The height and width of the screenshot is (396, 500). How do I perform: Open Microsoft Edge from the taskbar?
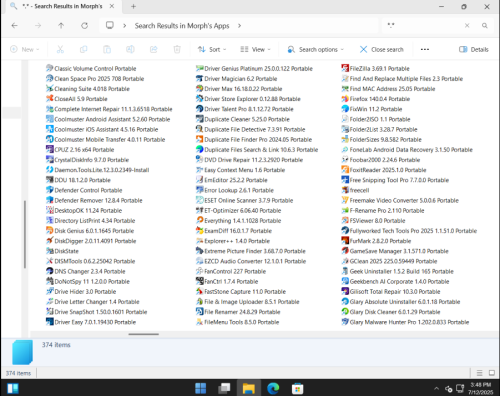click(x=273, y=388)
